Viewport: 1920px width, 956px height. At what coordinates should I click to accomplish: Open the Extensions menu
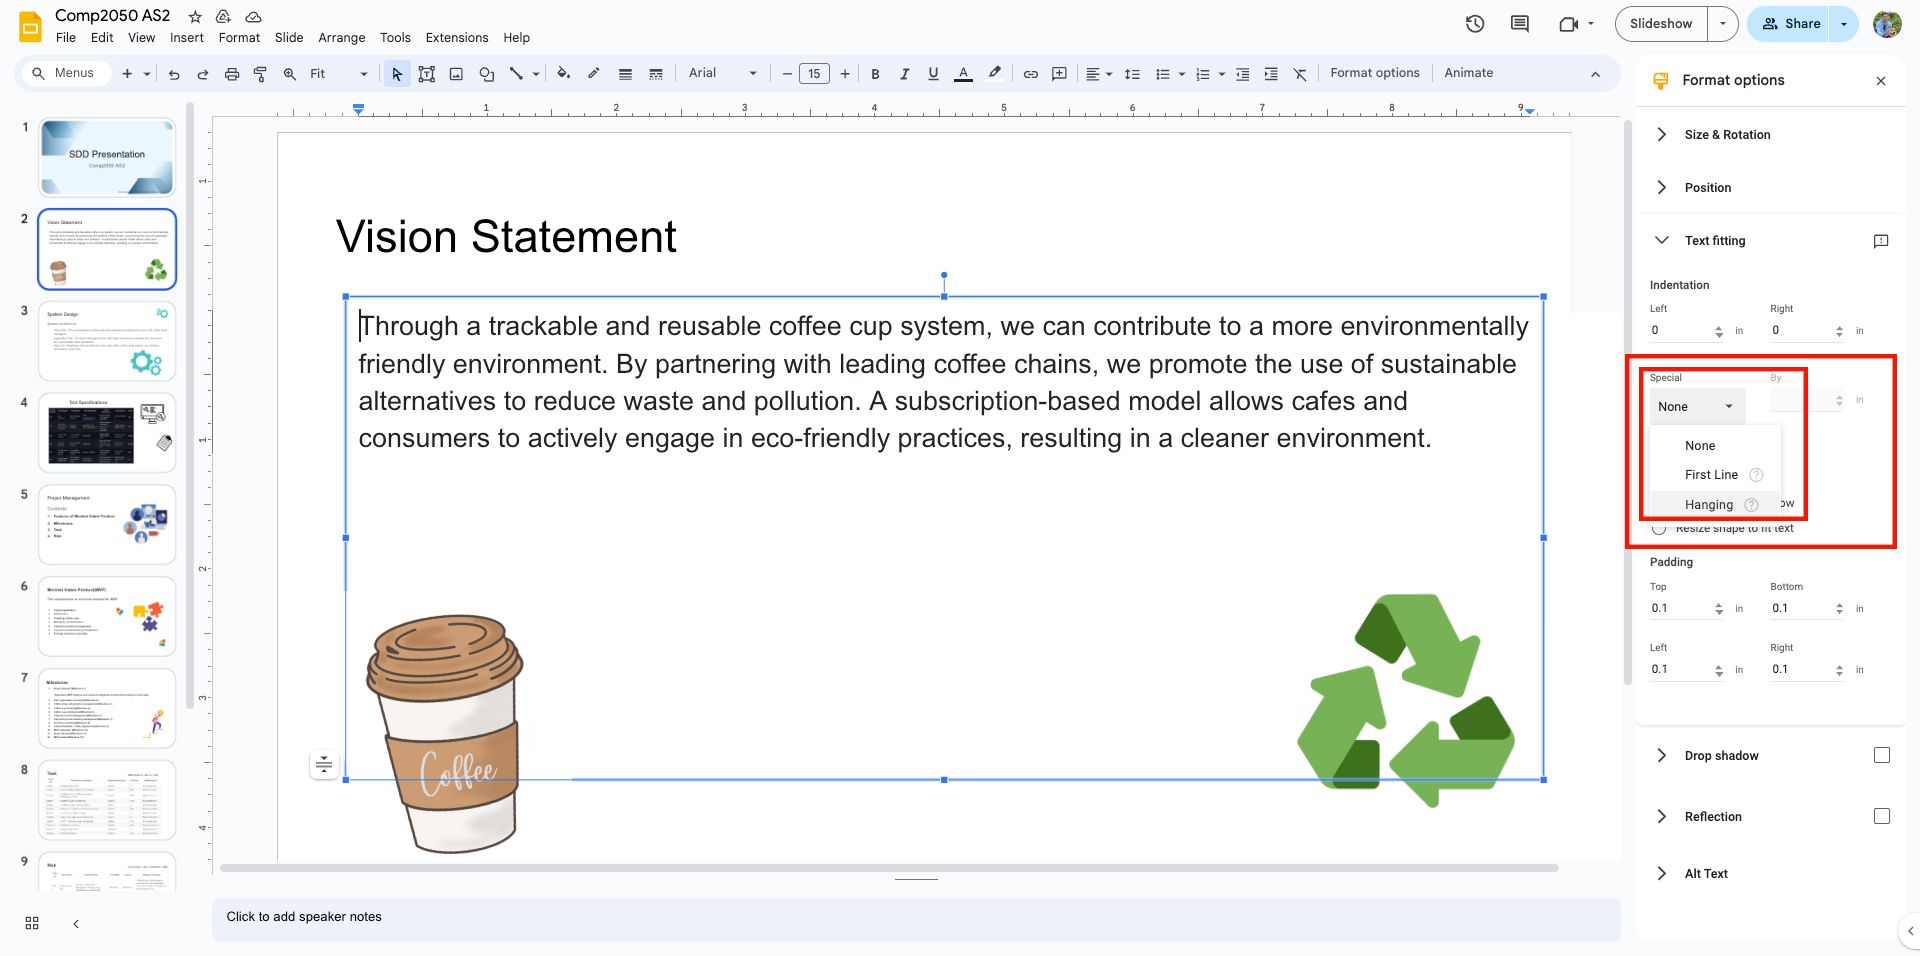[457, 38]
